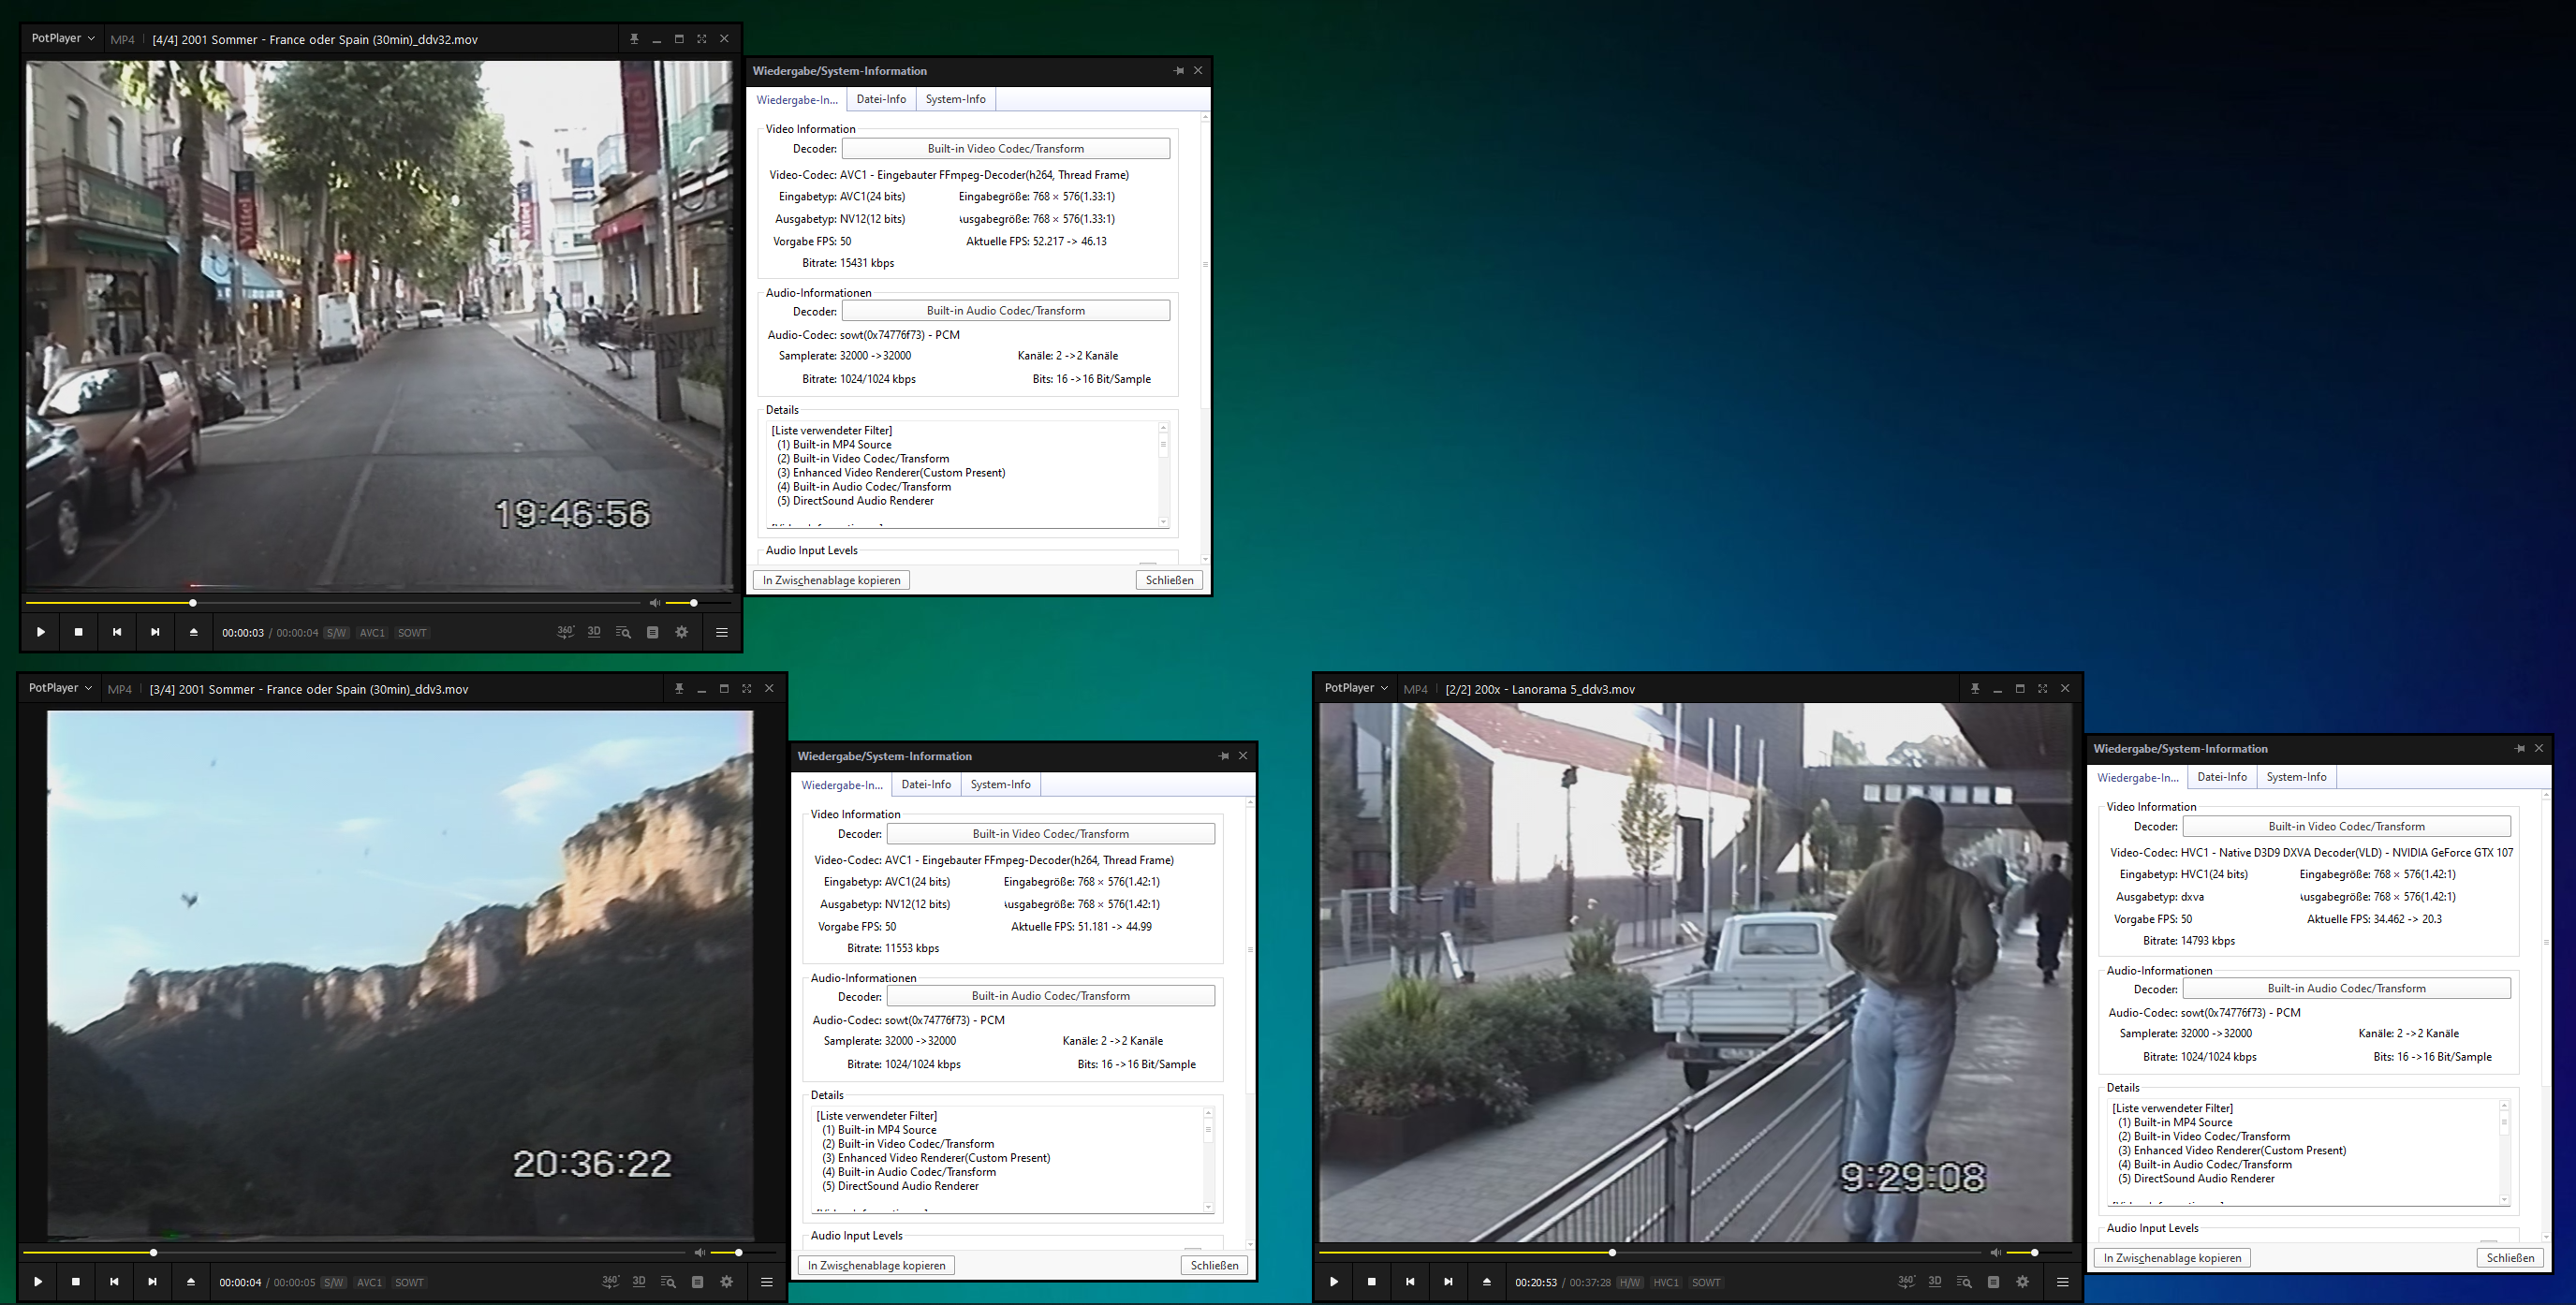Image resolution: width=2576 pixels, height=1305 pixels.
Task: Open chapter/bookmark search icon in ddv3.mov France player
Action: click(668, 1282)
